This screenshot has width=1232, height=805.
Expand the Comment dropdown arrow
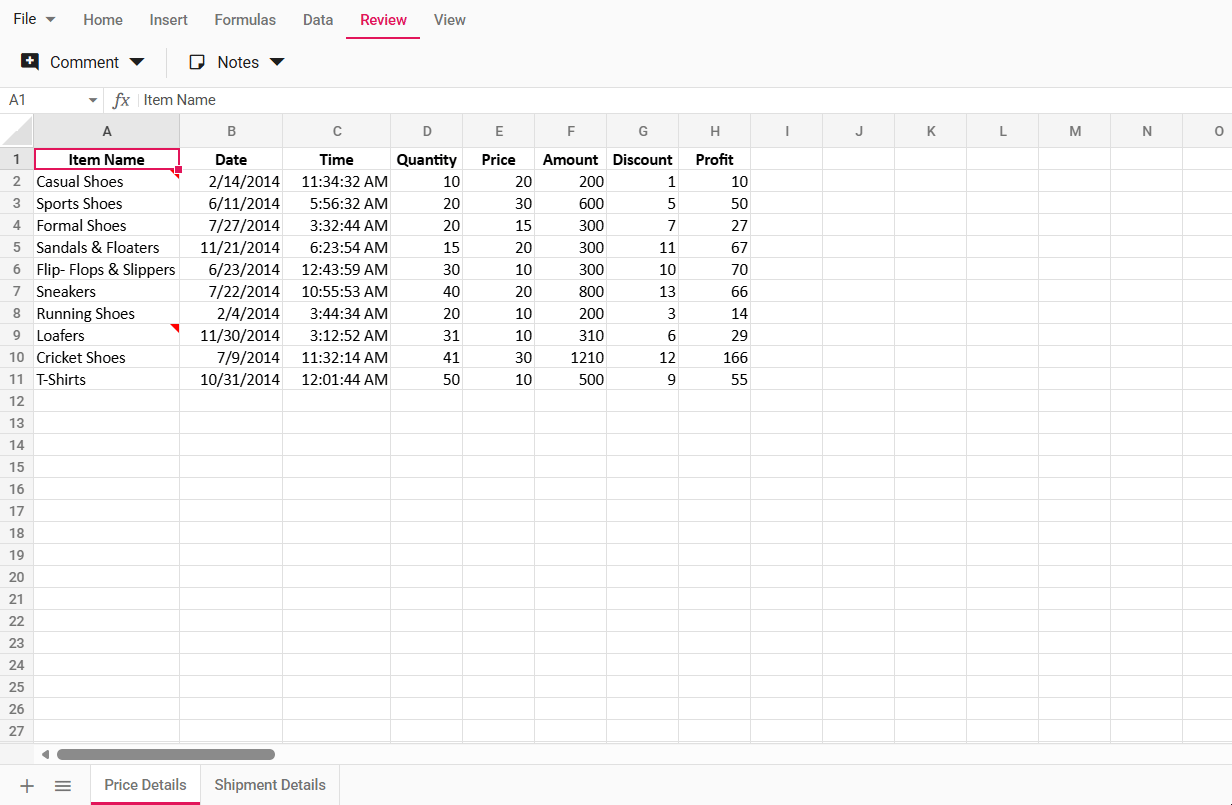pyautogui.click(x=137, y=61)
